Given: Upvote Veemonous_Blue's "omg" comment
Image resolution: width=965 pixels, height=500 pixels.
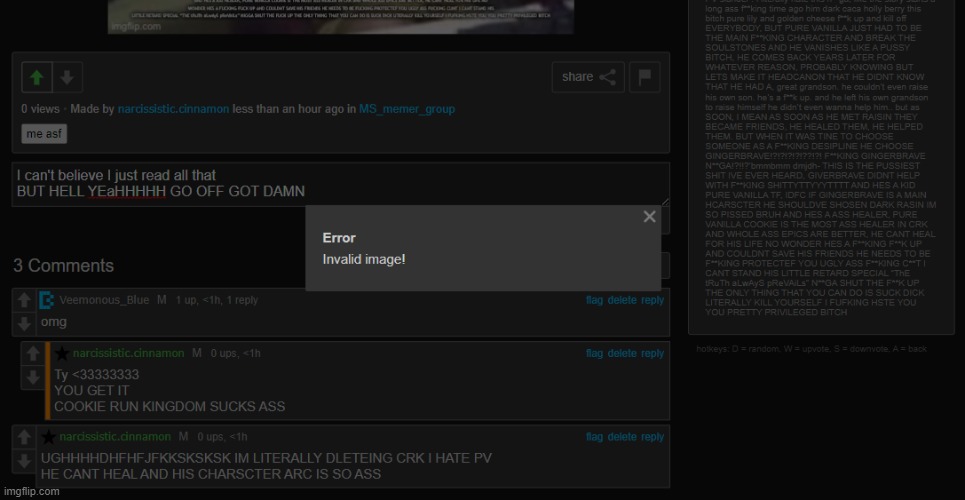Looking at the screenshot, I should click(25, 300).
